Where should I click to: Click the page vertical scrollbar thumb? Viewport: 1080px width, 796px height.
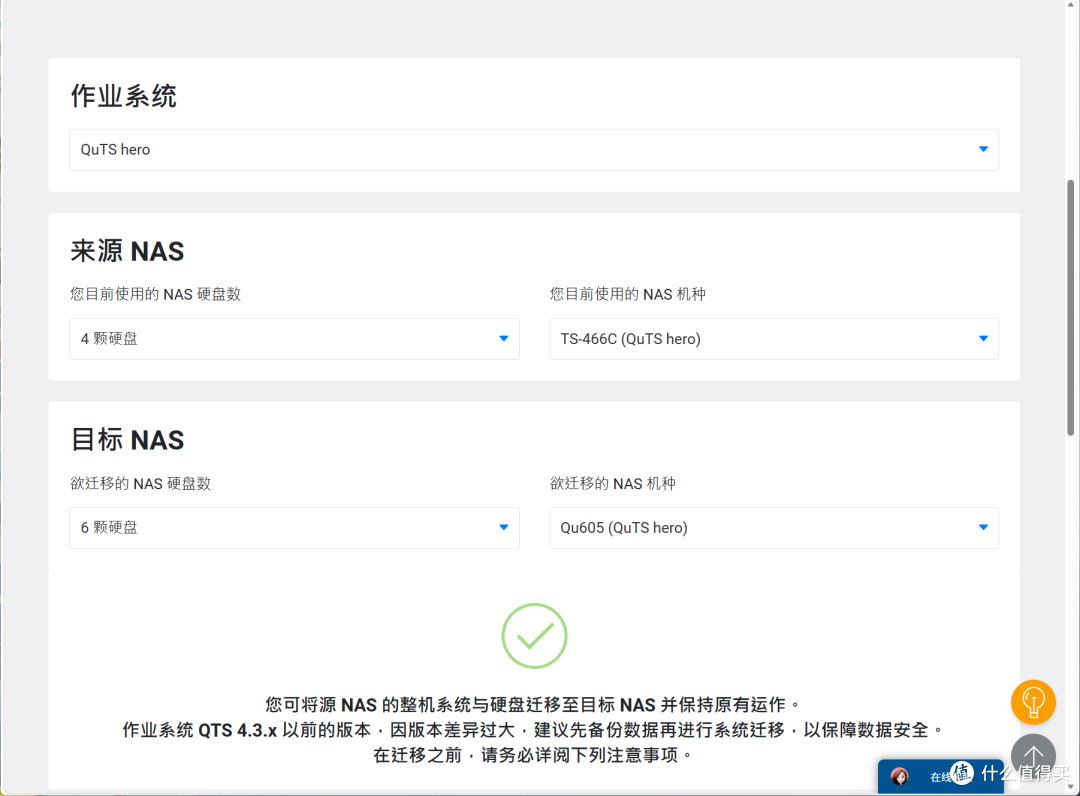coord(1071,307)
